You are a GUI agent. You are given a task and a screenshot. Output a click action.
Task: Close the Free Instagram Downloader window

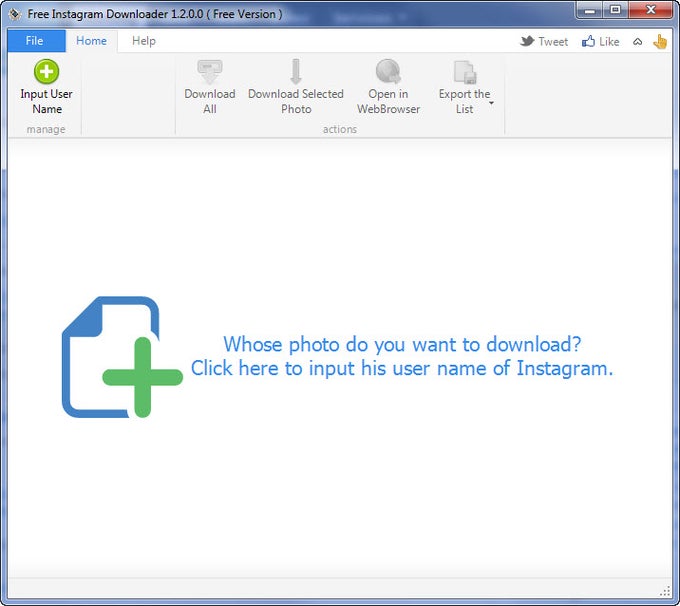651,10
